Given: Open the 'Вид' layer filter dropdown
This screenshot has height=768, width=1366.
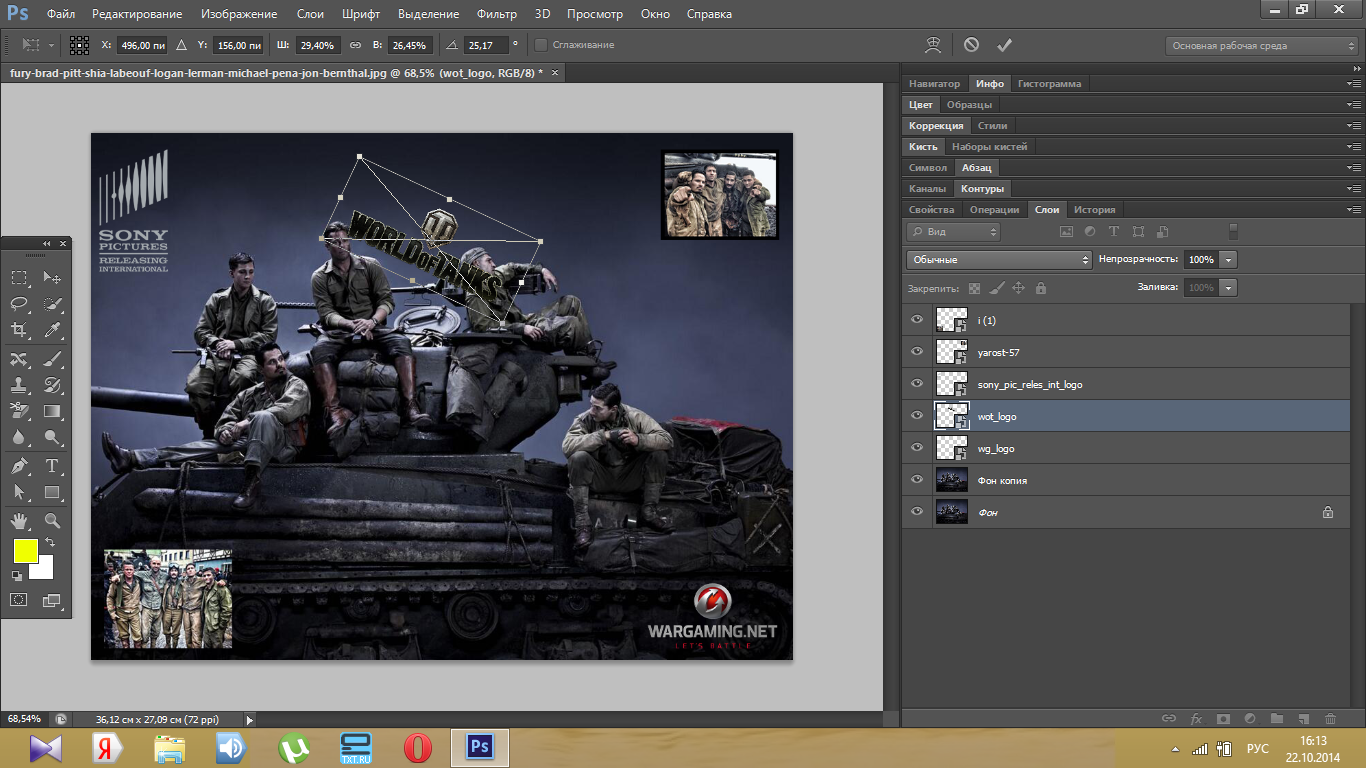Looking at the screenshot, I should [953, 231].
